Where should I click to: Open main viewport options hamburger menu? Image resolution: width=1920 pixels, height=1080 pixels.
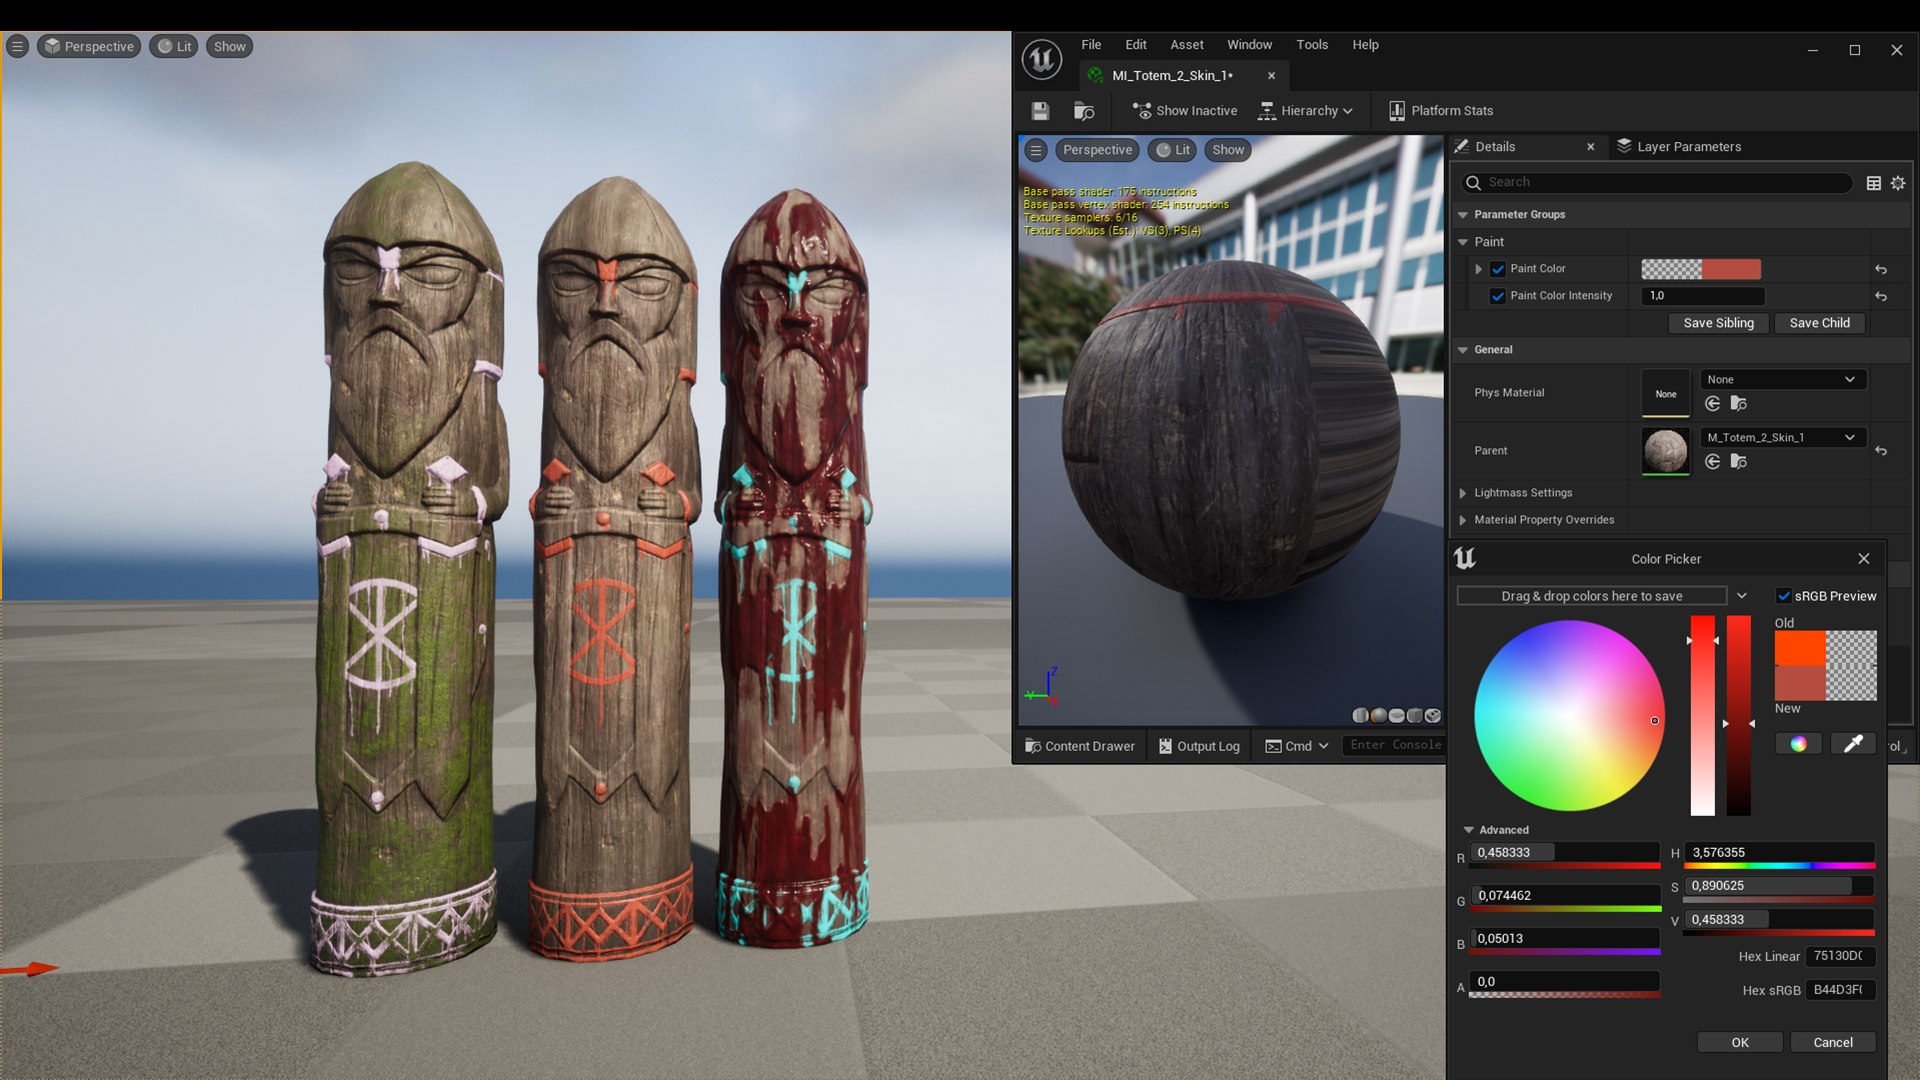tap(17, 46)
